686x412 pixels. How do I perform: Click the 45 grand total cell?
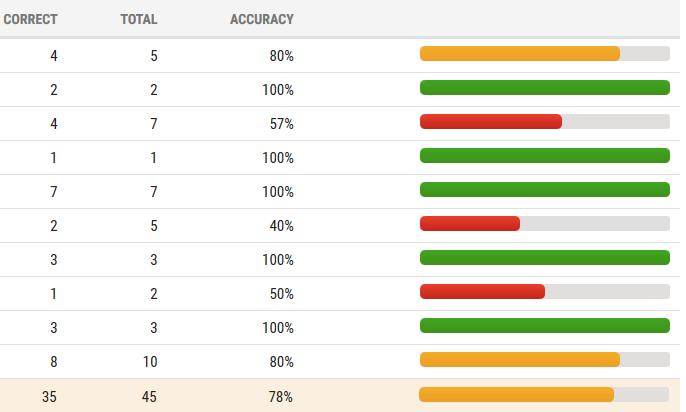pyautogui.click(x=149, y=397)
